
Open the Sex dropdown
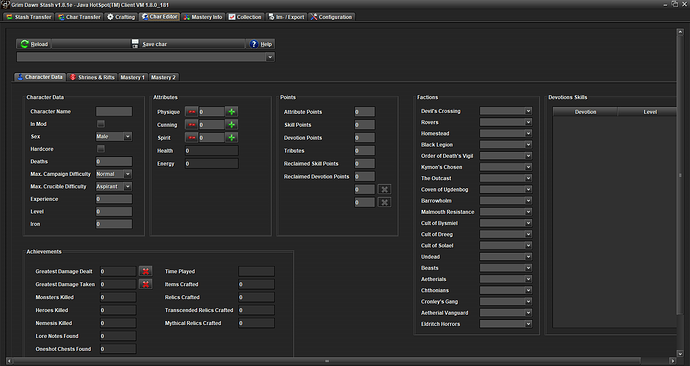click(x=114, y=136)
